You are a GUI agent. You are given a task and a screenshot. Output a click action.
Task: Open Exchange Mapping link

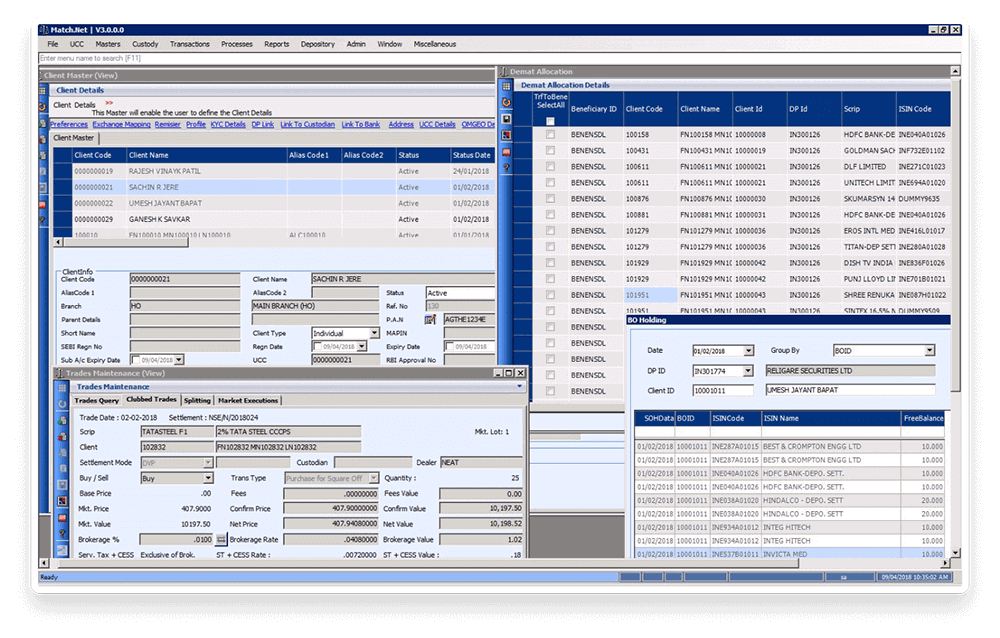[121, 124]
